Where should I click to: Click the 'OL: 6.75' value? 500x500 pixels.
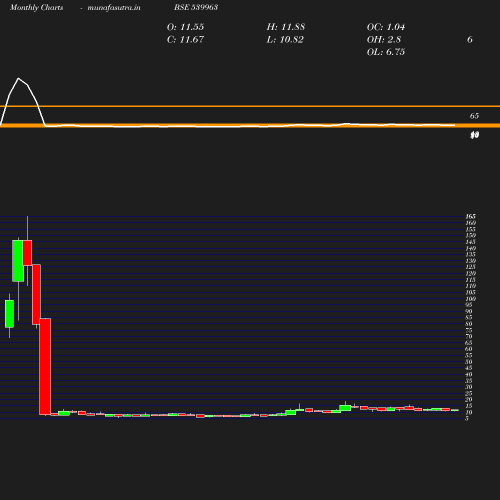(x=386, y=52)
